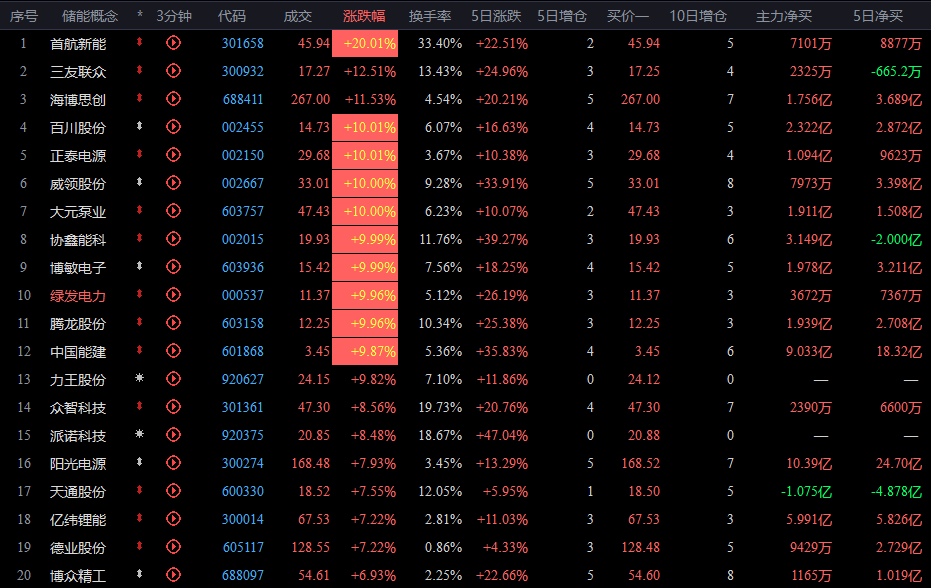Viewport: 931px width, 588px height.
Task: Click stock code 600330 for 天通股份
Action: click(x=242, y=491)
